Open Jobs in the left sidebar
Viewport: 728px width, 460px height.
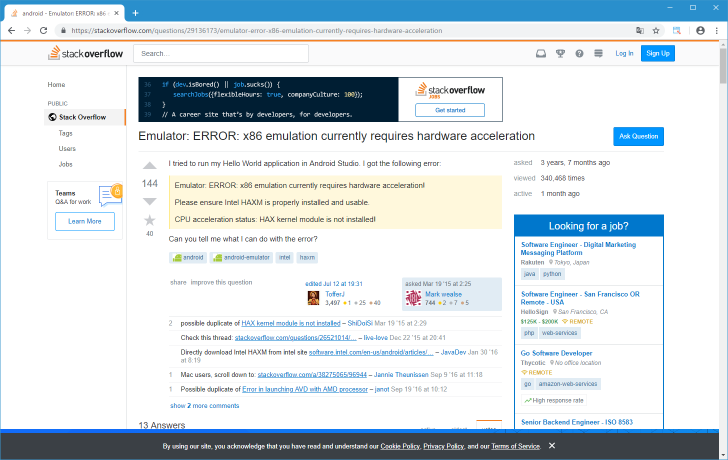coord(65,164)
